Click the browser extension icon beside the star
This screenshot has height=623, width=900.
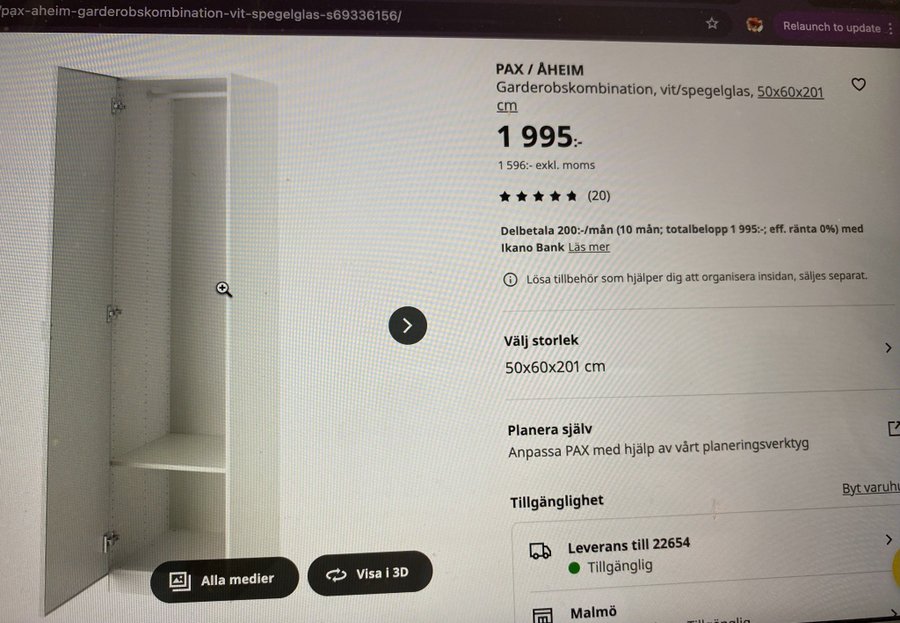click(x=754, y=25)
